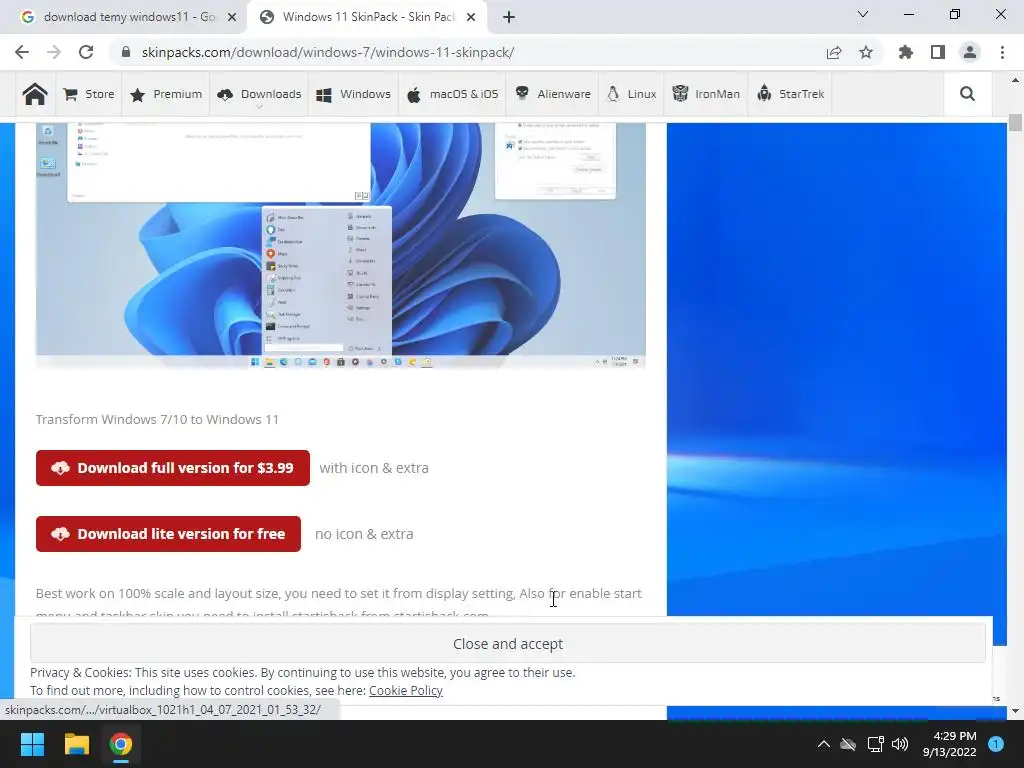Screen dimensions: 1024x768
Task: View site security lock icon
Action: 126,52
